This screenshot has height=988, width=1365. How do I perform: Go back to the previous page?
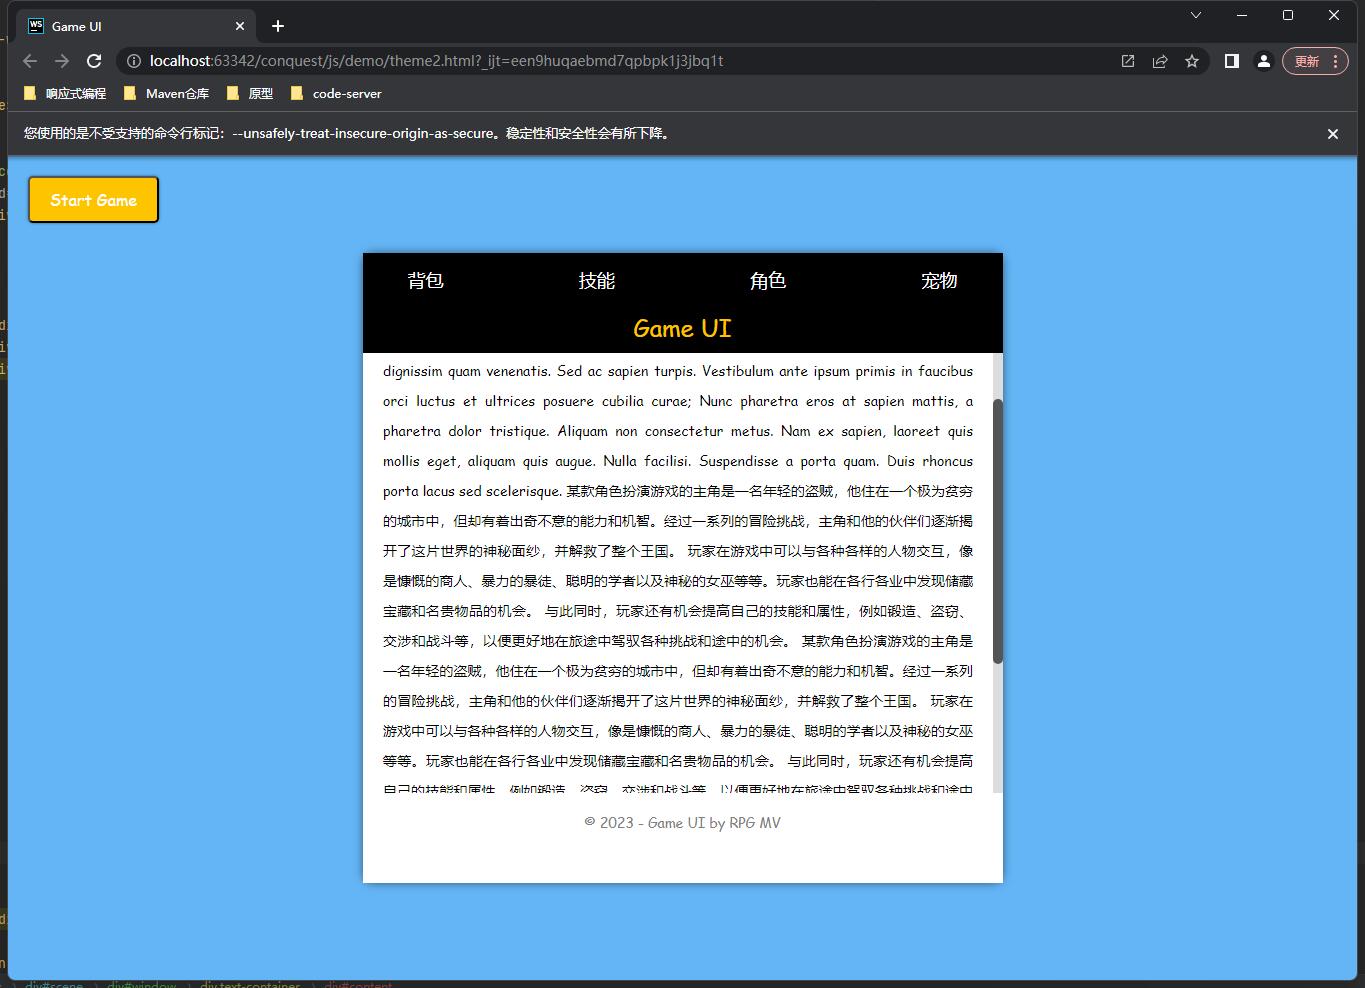coord(30,61)
